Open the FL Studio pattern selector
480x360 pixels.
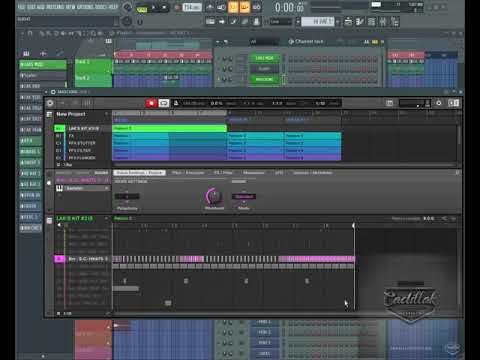tap(317, 22)
